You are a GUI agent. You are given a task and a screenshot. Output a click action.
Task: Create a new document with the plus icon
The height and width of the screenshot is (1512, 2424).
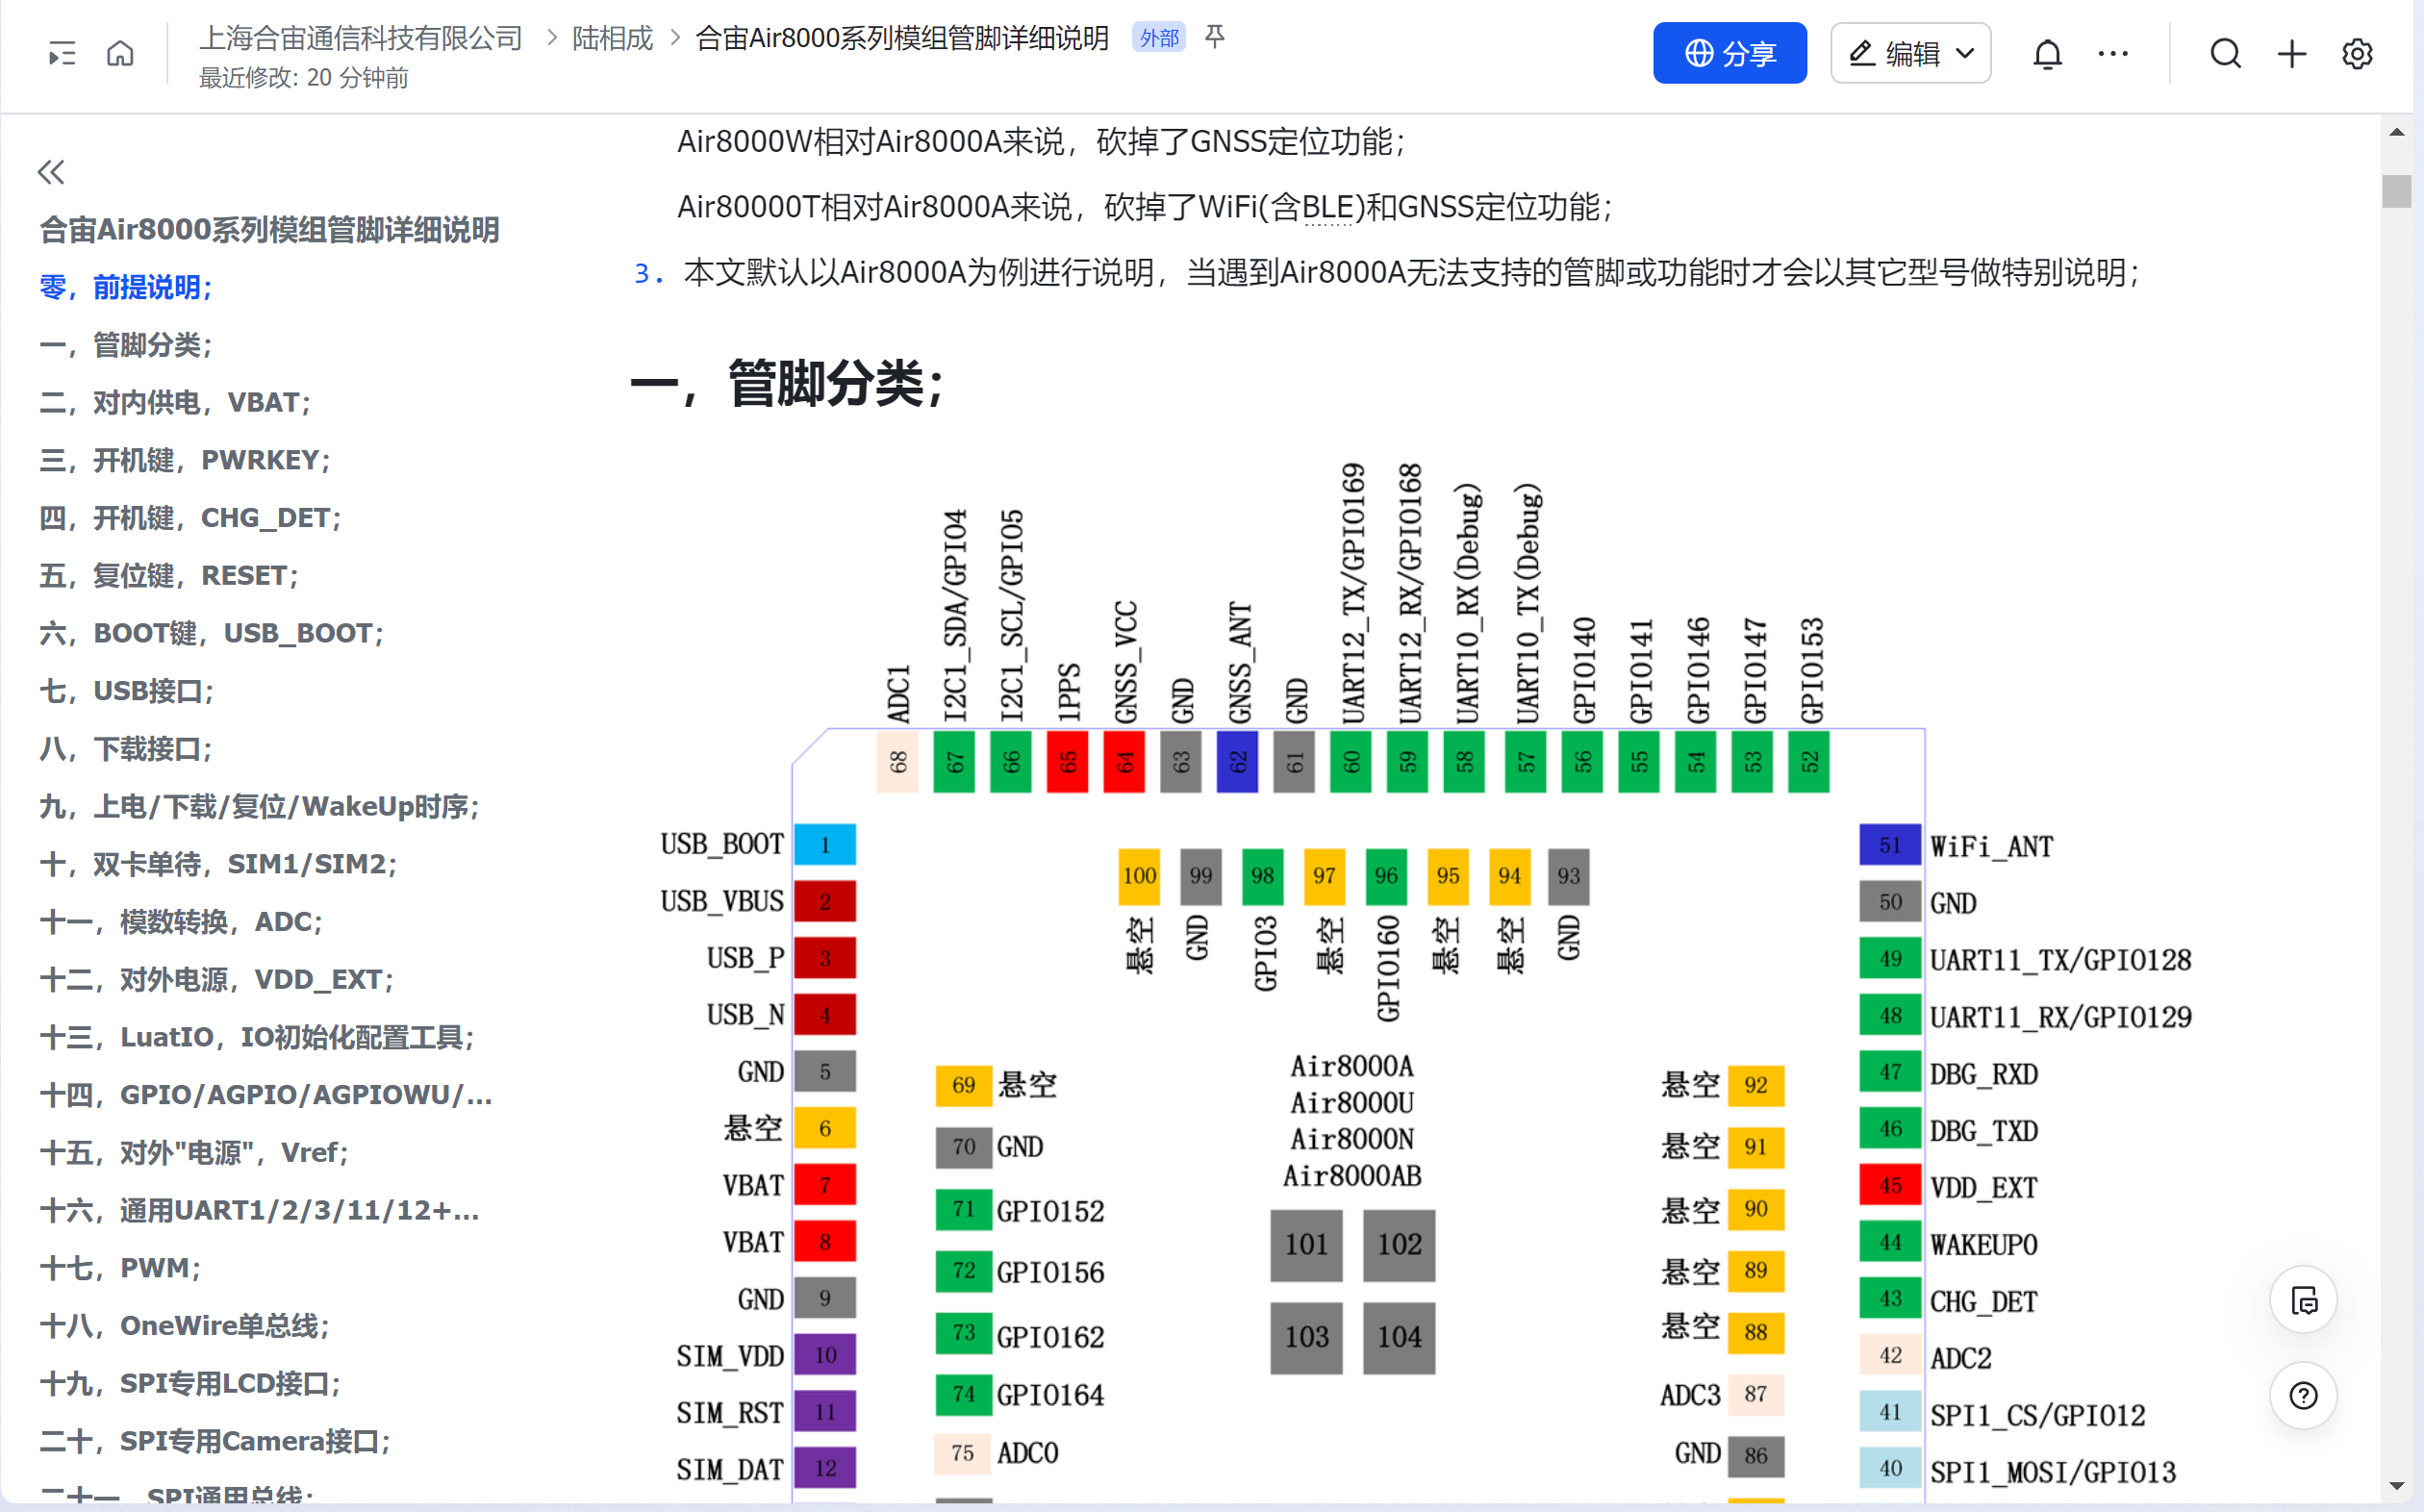click(x=2291, y=53)
